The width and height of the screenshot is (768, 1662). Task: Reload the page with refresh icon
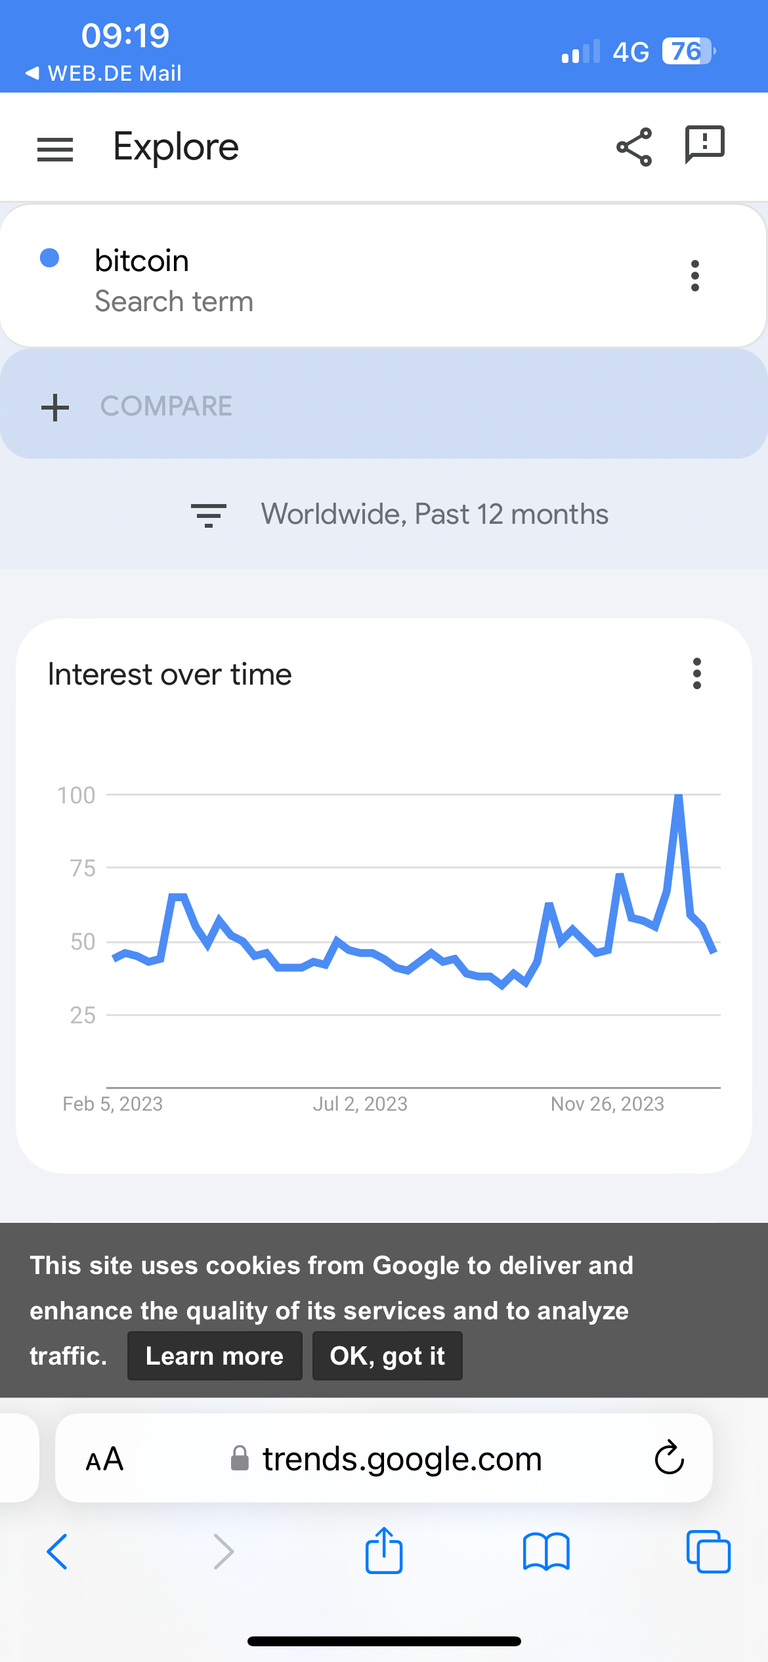[669, 1458]
